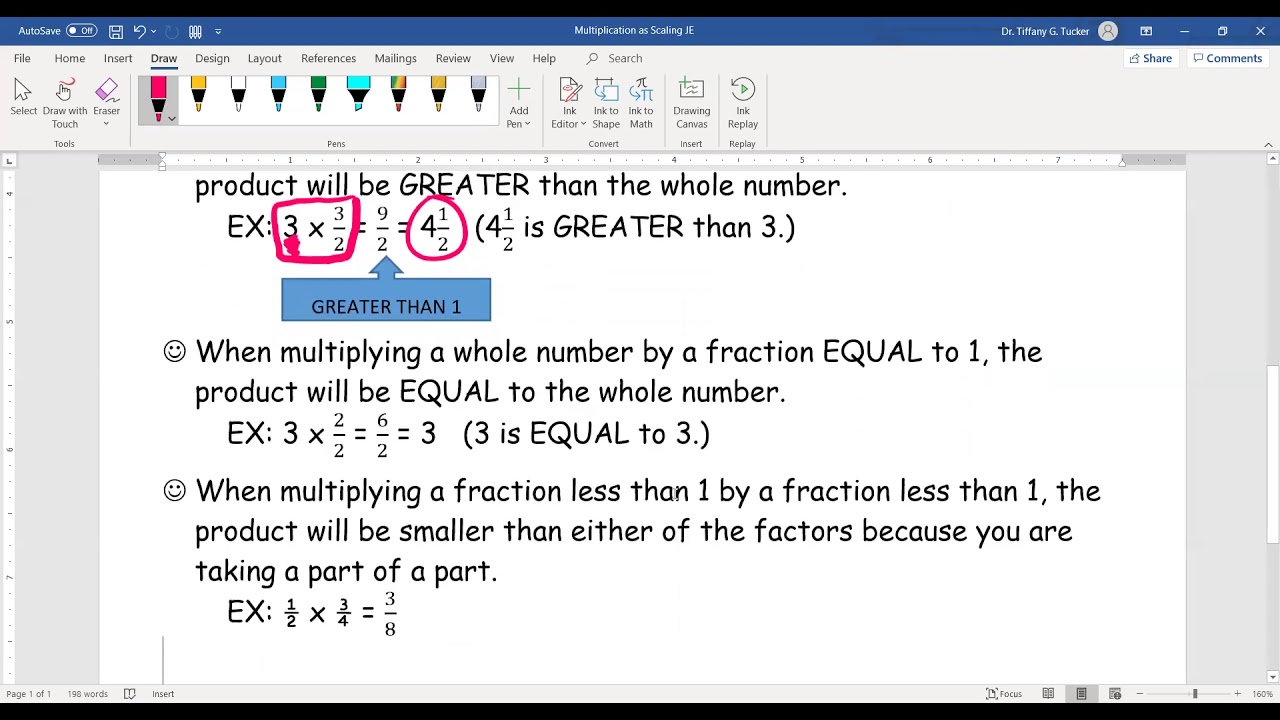The height and width of the screenshot is (720, 1280).
Task: Click the tab selector left of ruler
Action: click(9, 160)
